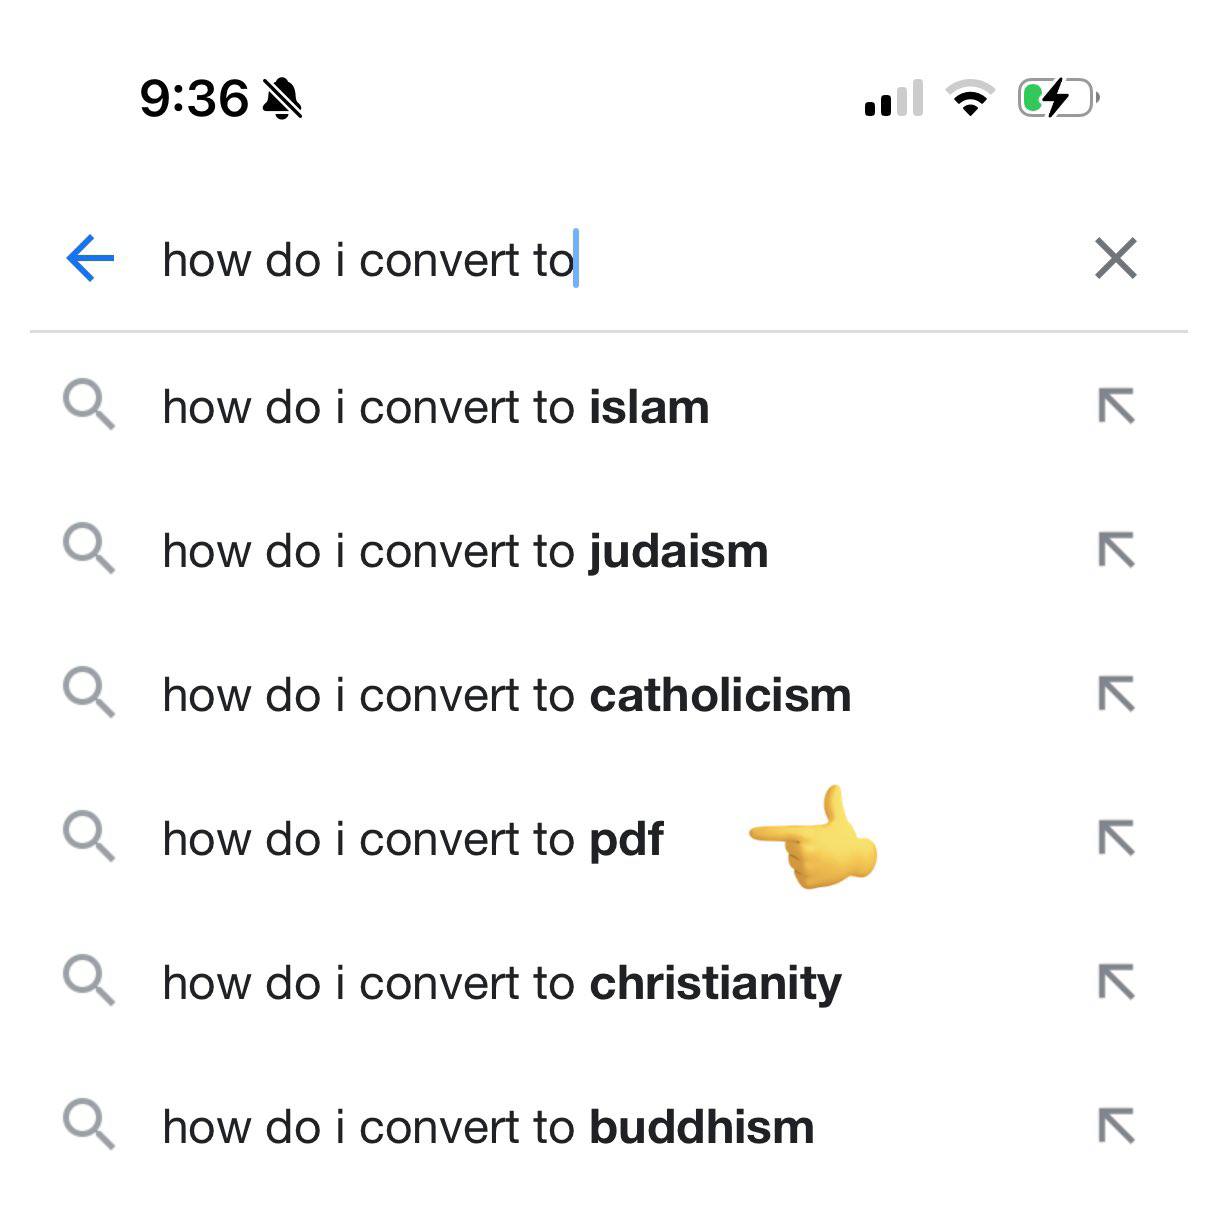Tap magnifier icon beside buddhism suggestion
This screenshot has width=1206, height=1221.
[88, 1126]
